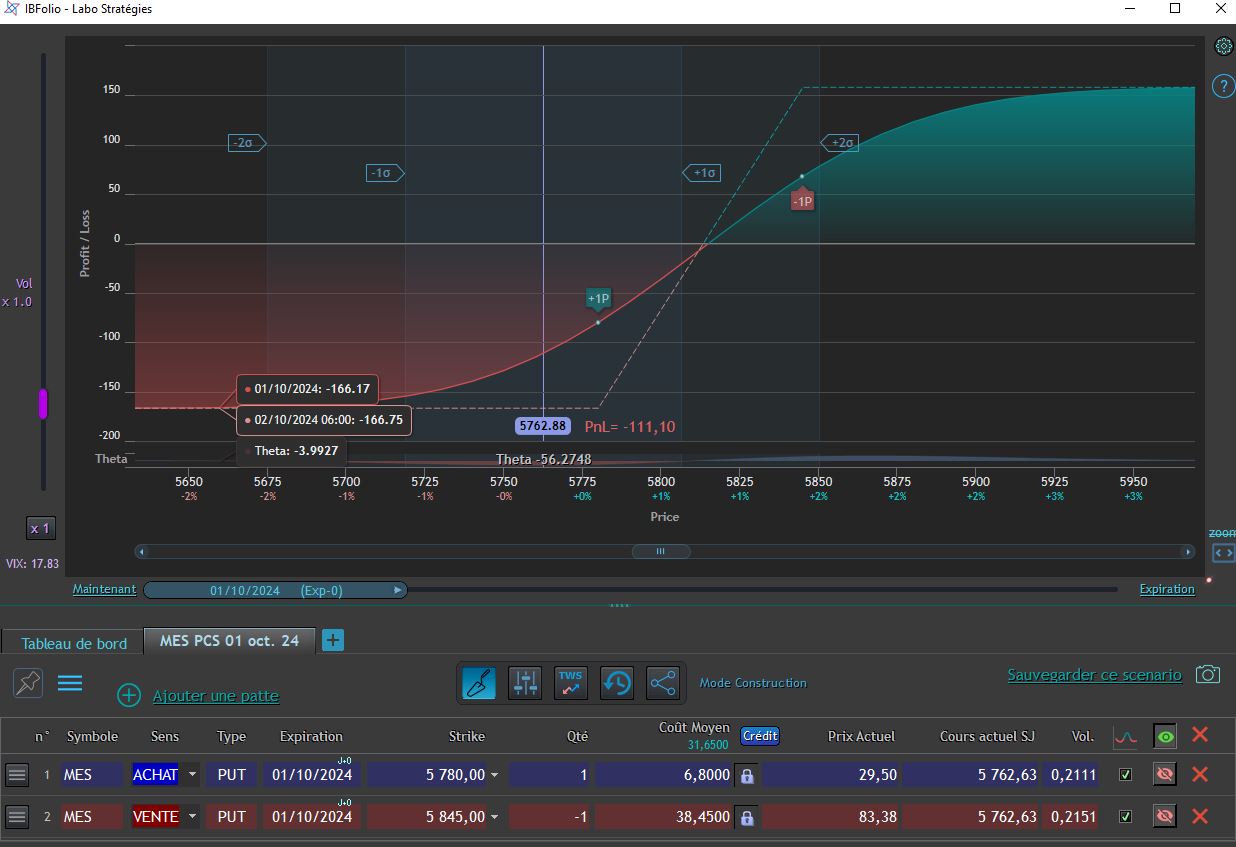Open chart settings gear icon
The image size is (1236, 847).
[1223, 46]
